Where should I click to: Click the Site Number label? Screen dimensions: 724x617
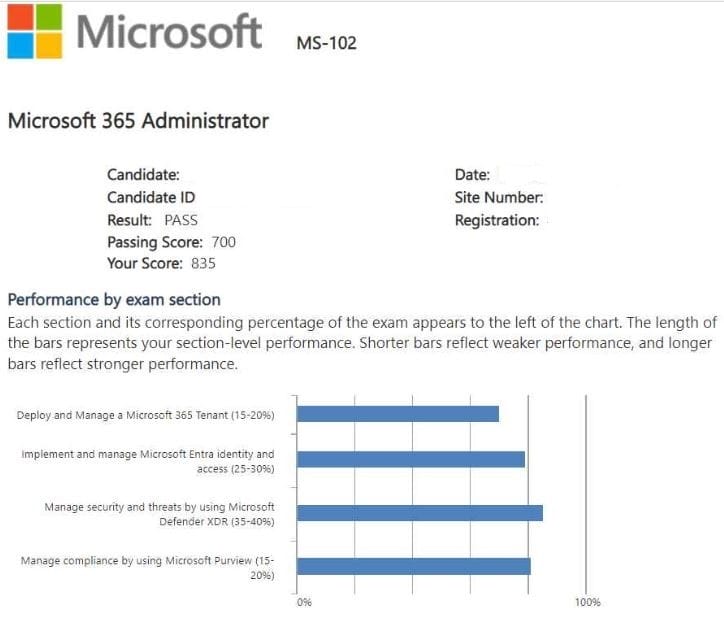coord(498,197)
